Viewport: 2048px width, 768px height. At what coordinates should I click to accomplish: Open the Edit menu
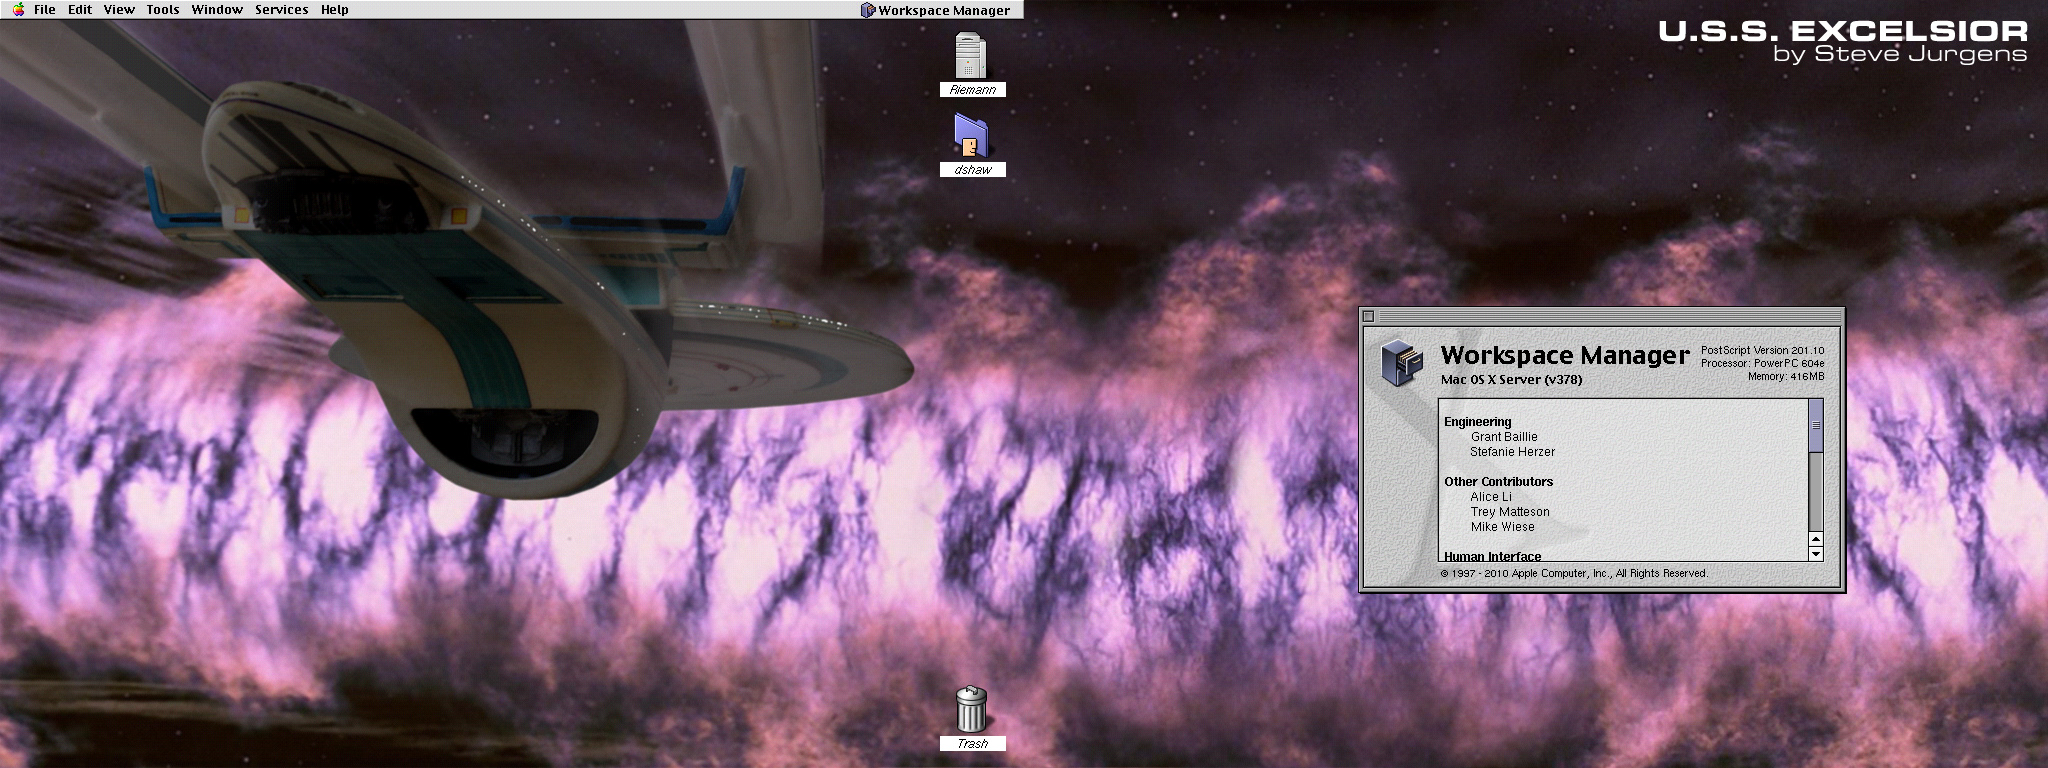80,9
